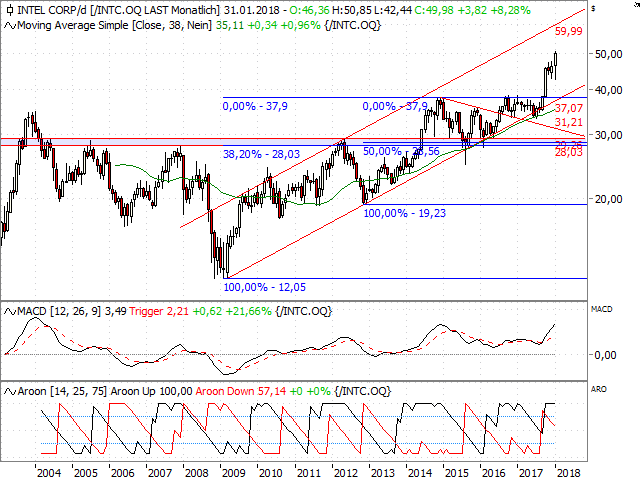
Task: Click the MACD axis 0,00 label
Action: pyautogui.click(x=605, y=355)
